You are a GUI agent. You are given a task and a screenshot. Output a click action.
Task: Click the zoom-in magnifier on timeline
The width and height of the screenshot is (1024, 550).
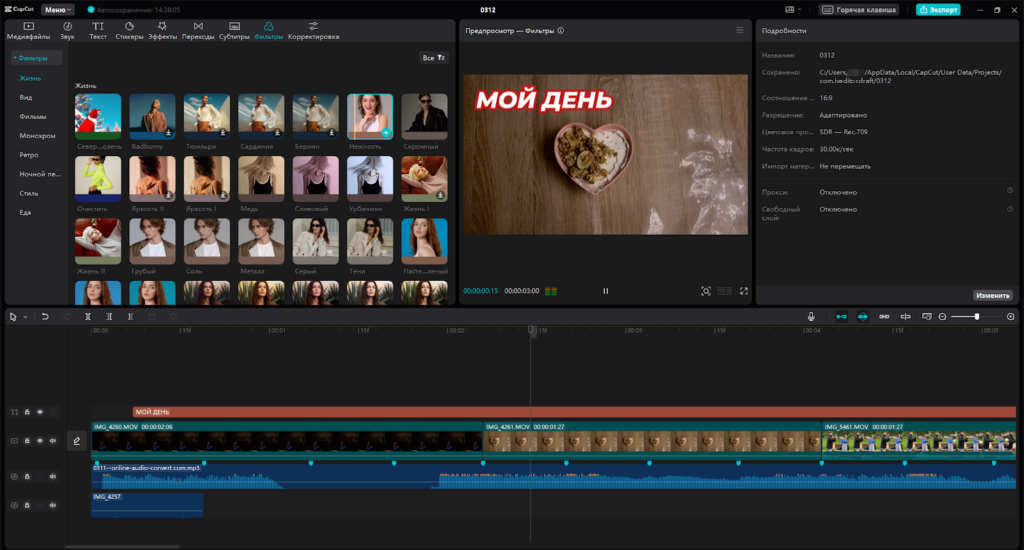(1010, 316)
